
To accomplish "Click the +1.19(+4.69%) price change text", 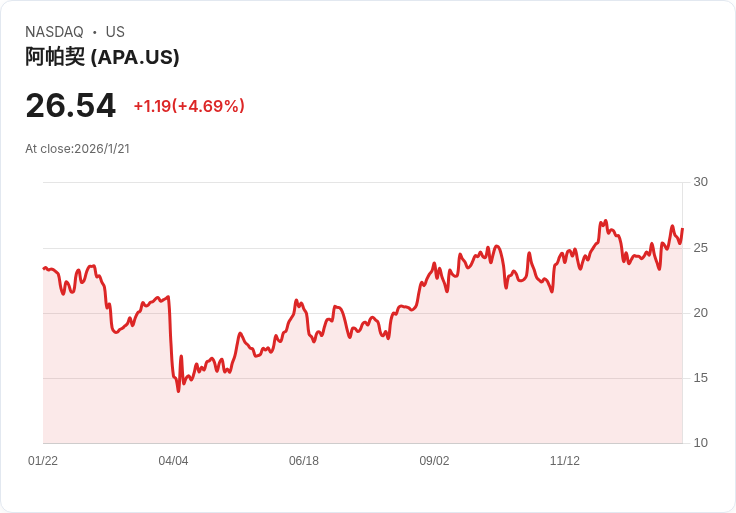I will (x=189, y=106).
